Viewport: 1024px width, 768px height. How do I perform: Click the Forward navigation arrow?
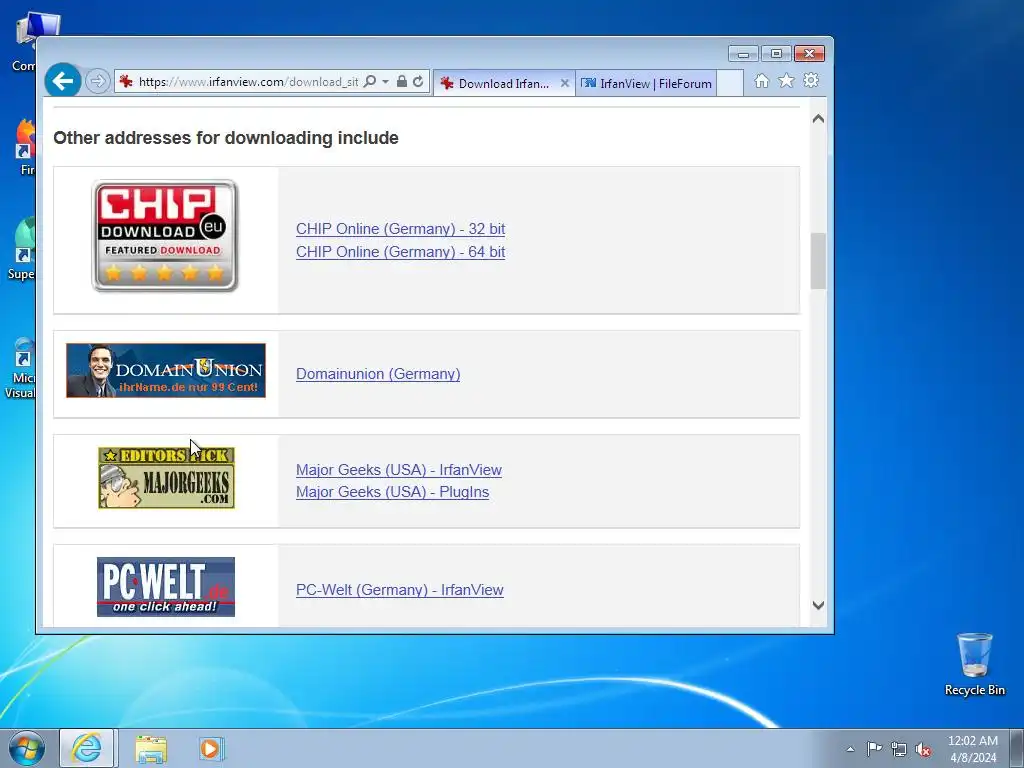pyautogui.click(x=97, y=82)
